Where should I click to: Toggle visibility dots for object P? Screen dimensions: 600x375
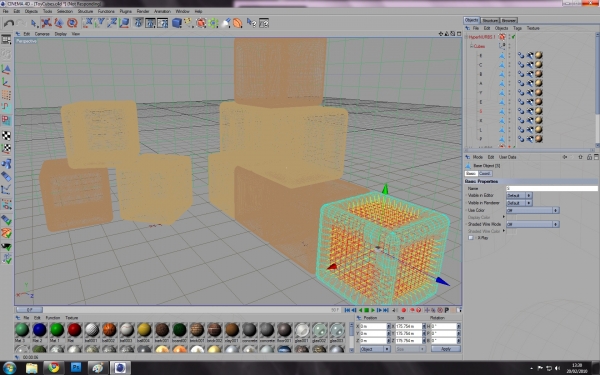pos(509,139)
